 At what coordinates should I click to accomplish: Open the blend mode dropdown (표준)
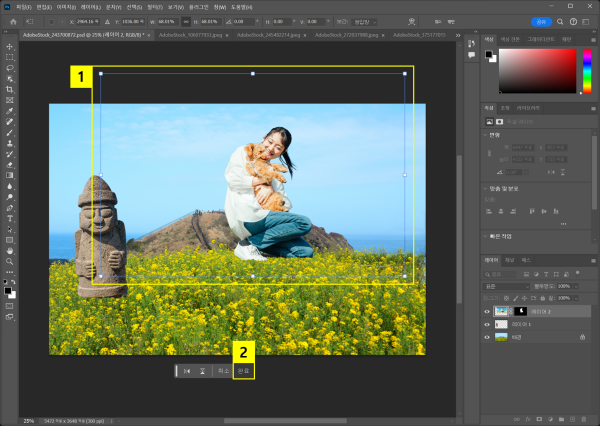tap(508, 286)
